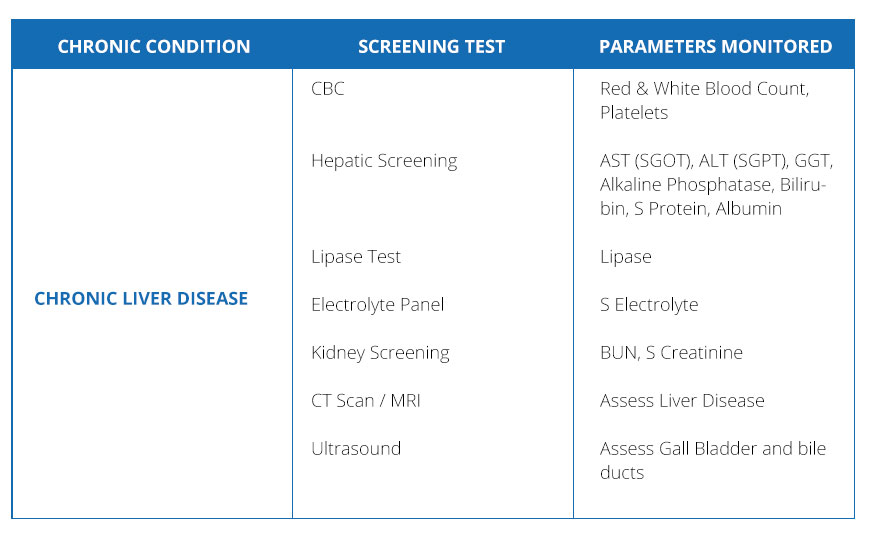Viewport: 870px width, 540px height.
Task: Click the Lipase Test entry
Action: pos(356,256)
